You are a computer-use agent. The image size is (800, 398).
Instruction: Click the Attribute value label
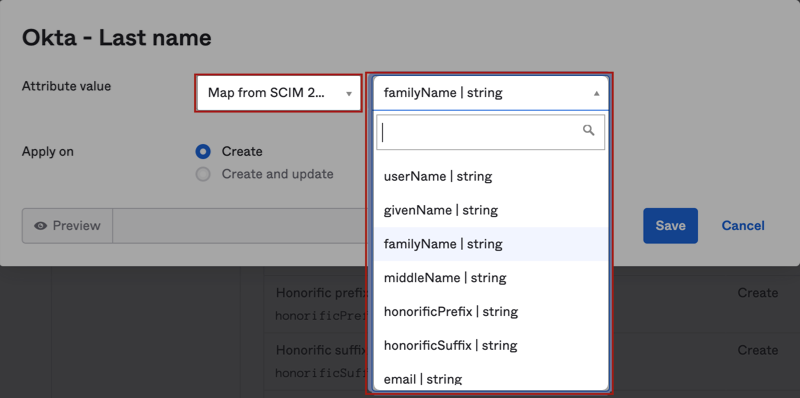[x=66, y=86]
